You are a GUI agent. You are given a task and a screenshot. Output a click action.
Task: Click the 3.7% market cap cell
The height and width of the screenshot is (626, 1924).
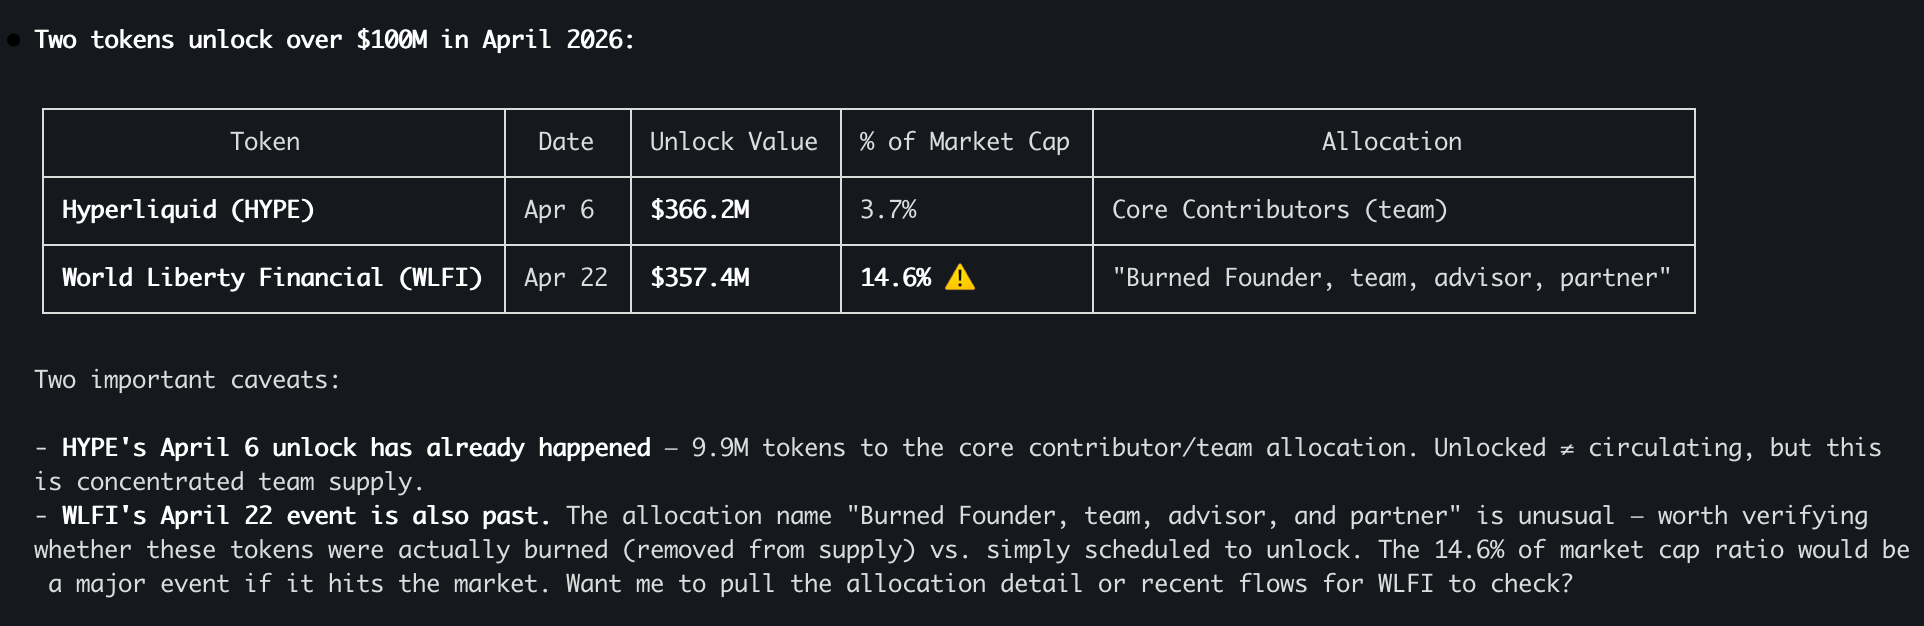pos(888,210)
